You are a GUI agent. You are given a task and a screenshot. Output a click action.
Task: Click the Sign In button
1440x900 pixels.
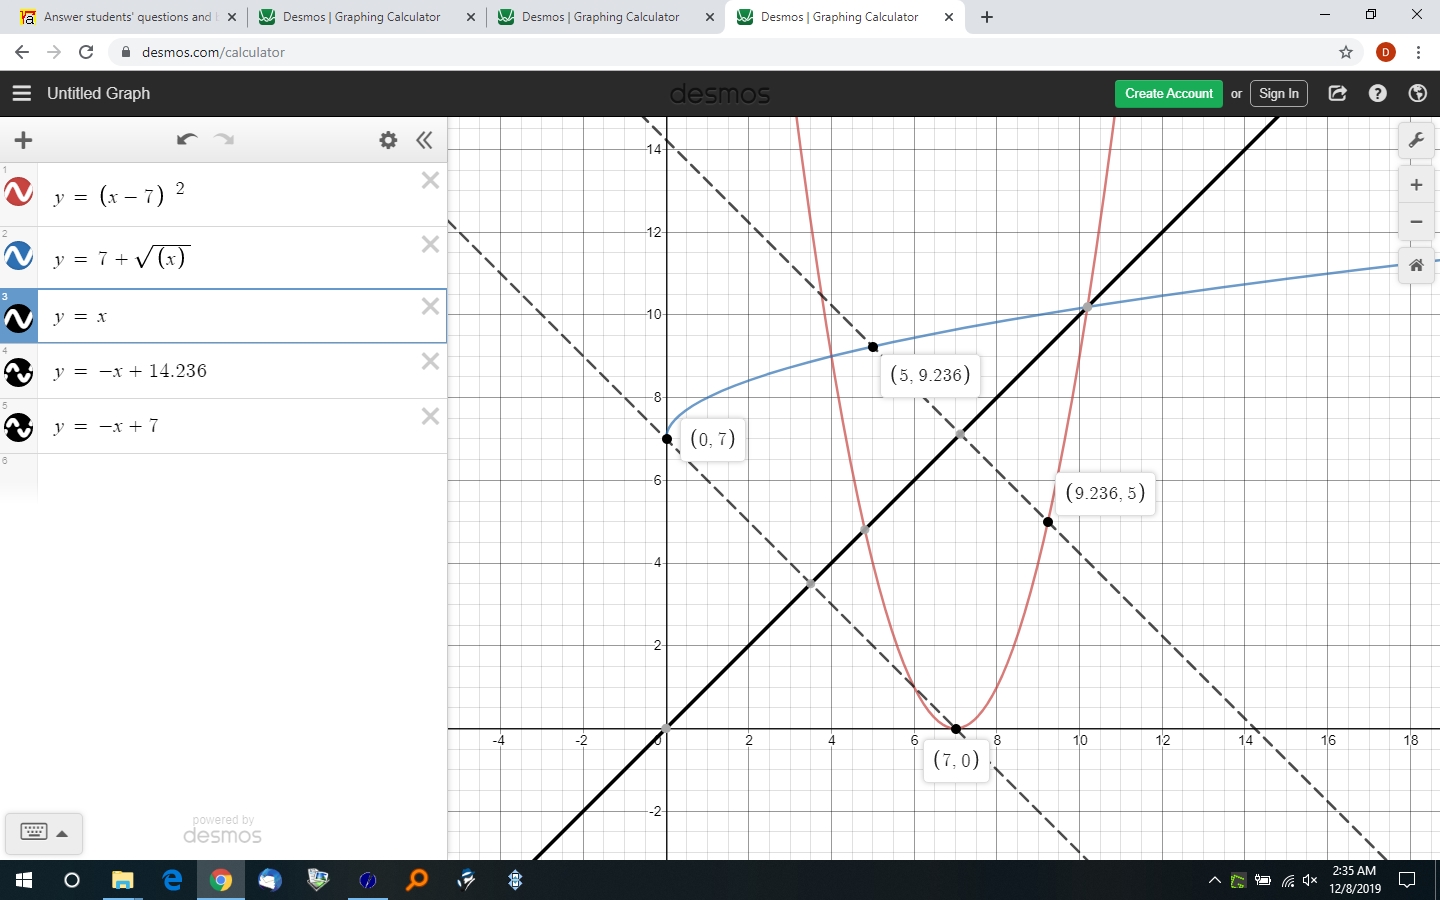point(1278,93)
